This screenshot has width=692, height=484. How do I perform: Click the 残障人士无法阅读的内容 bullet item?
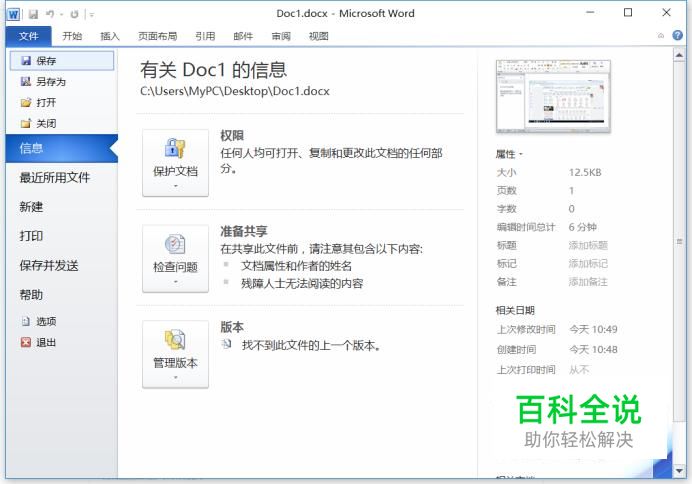click(x=302, y=283)
